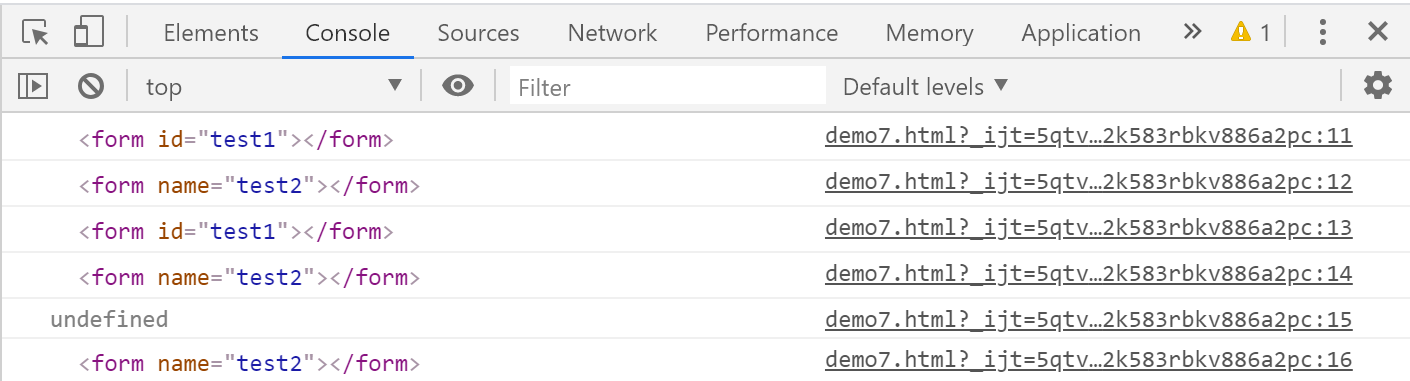Click the first form id="test1" log entry
The width and height of the screenshot is (1410, 381).
(x=236, y=140)
